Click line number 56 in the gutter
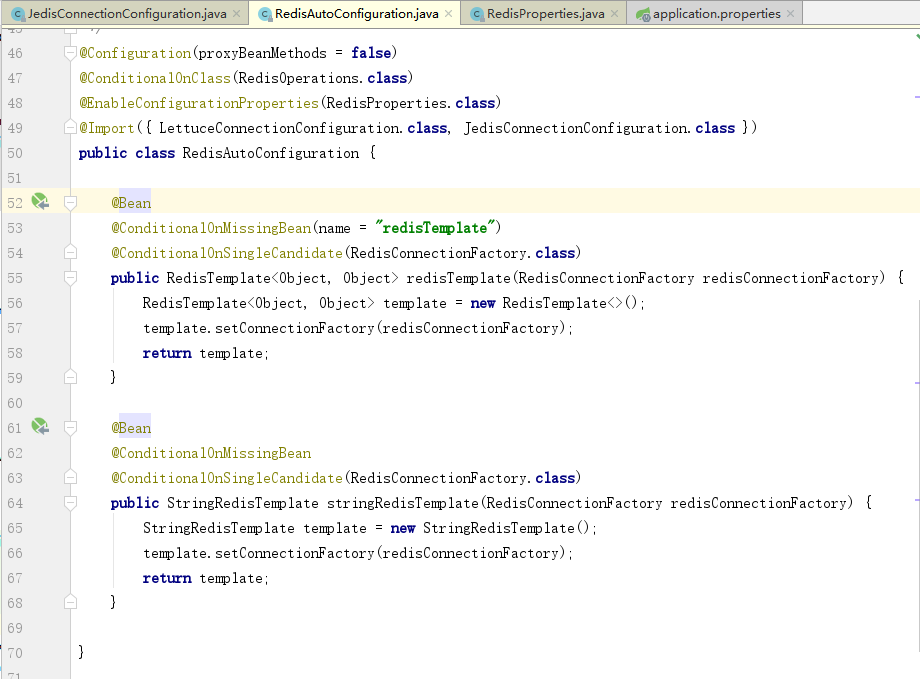This screenshot has width=920, height=679. pos(15,303)
